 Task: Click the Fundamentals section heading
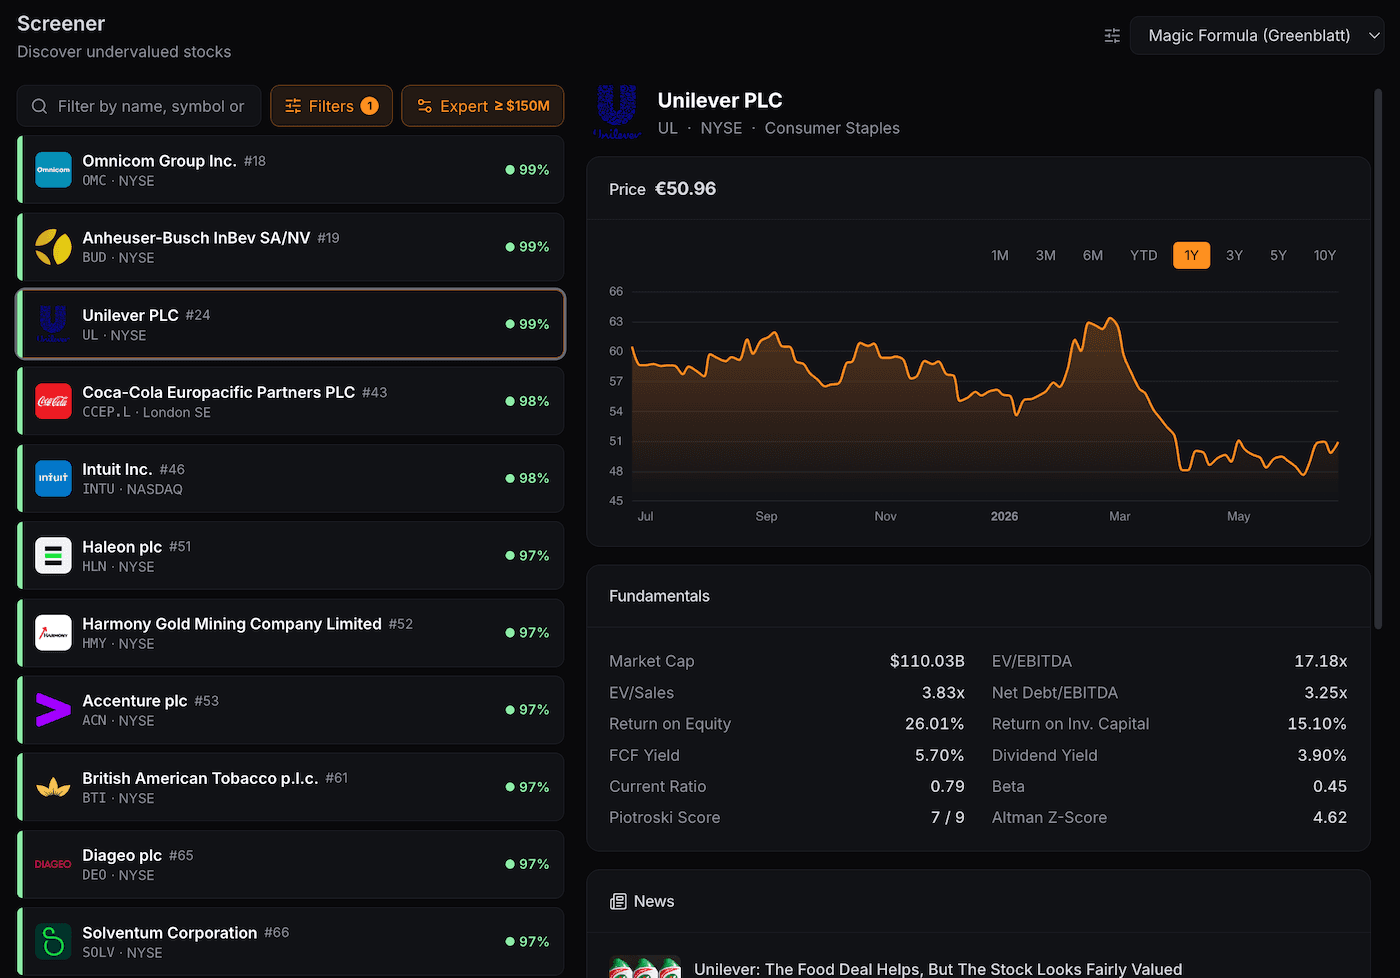pyautogui.click(x=659, y=596)
